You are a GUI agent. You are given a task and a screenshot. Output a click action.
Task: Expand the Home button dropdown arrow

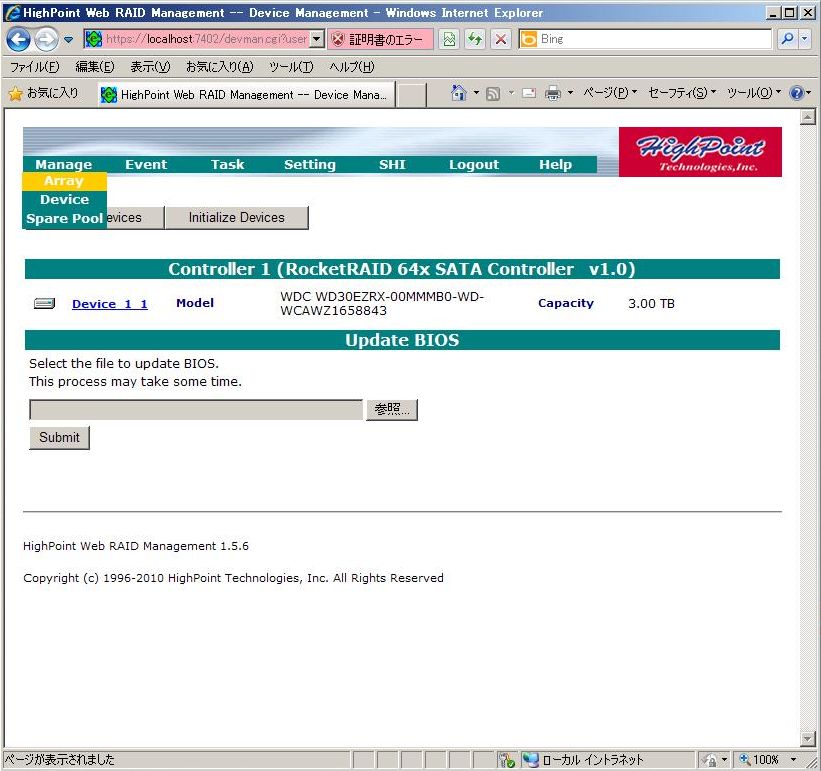(x=476, y=93)
